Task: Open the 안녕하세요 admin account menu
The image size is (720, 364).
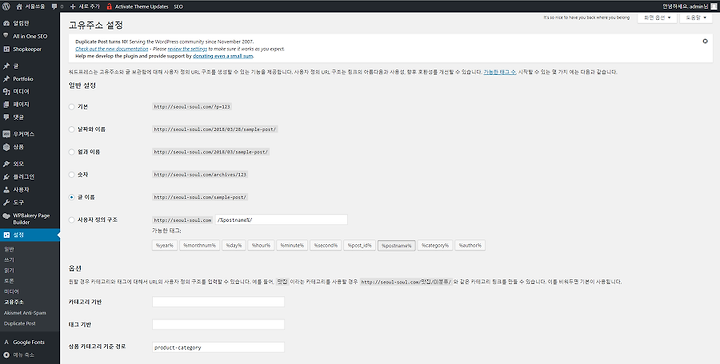Action: pyautogui.click(x=691, y=6)
